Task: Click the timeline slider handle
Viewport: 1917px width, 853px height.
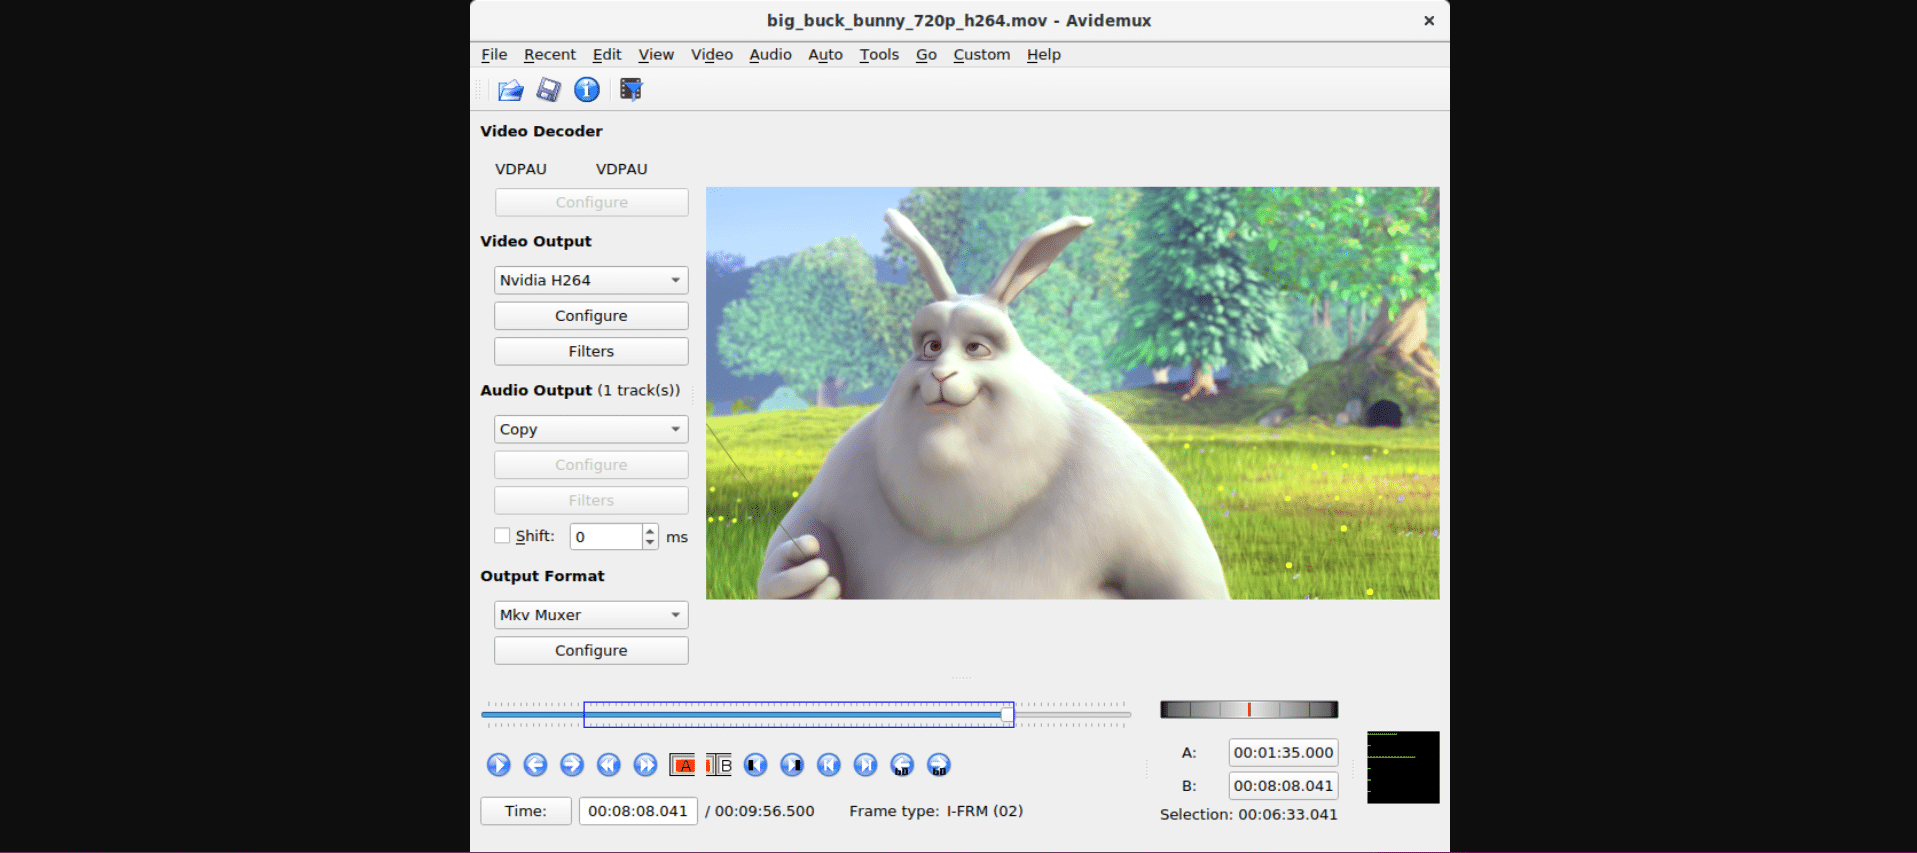Action: (x=1007, y=714)
